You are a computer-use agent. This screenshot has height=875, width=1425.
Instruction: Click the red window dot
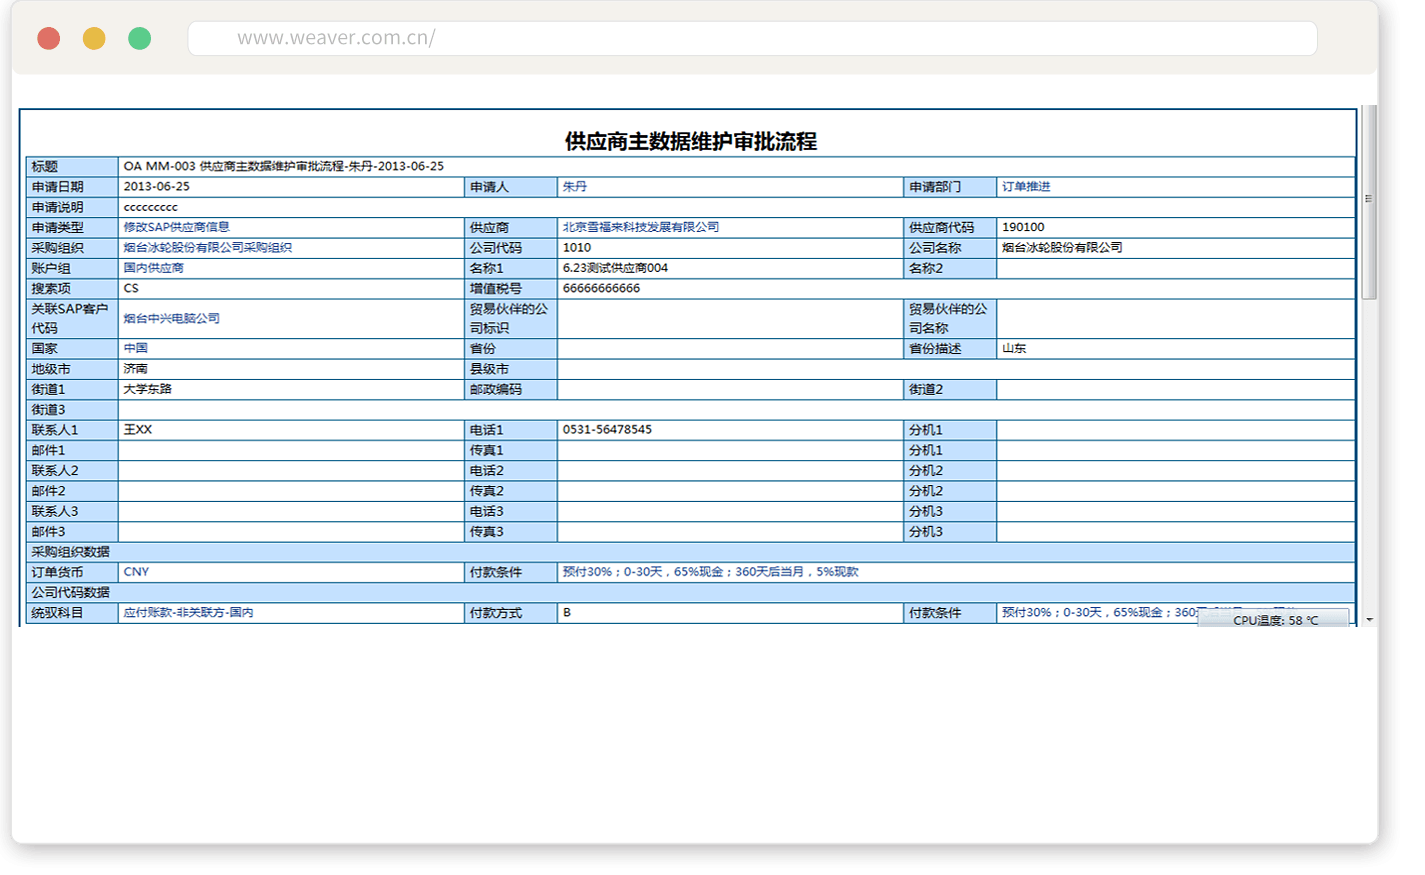[48, 39]
